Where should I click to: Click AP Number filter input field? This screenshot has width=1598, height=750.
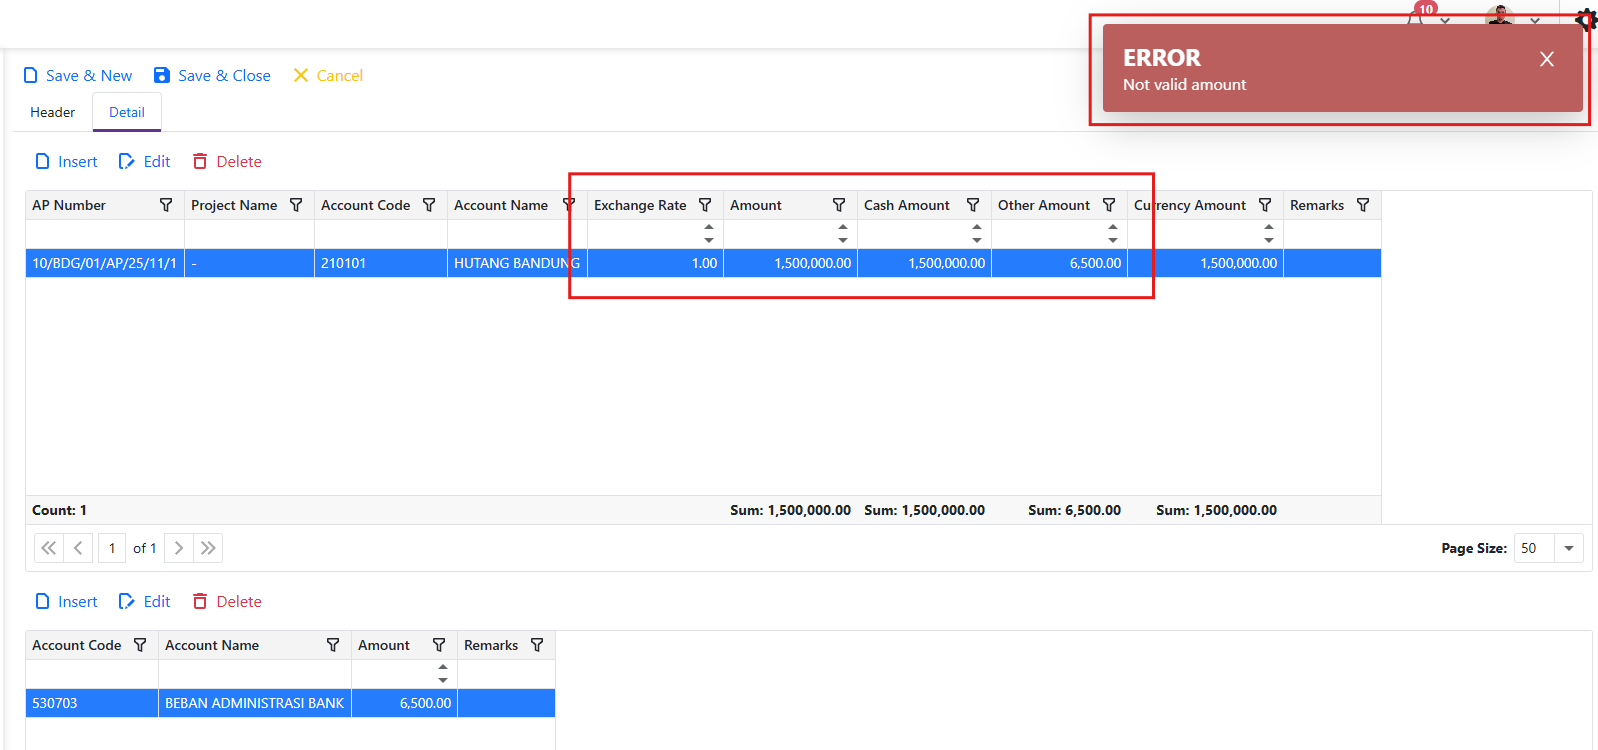point(105,234)
